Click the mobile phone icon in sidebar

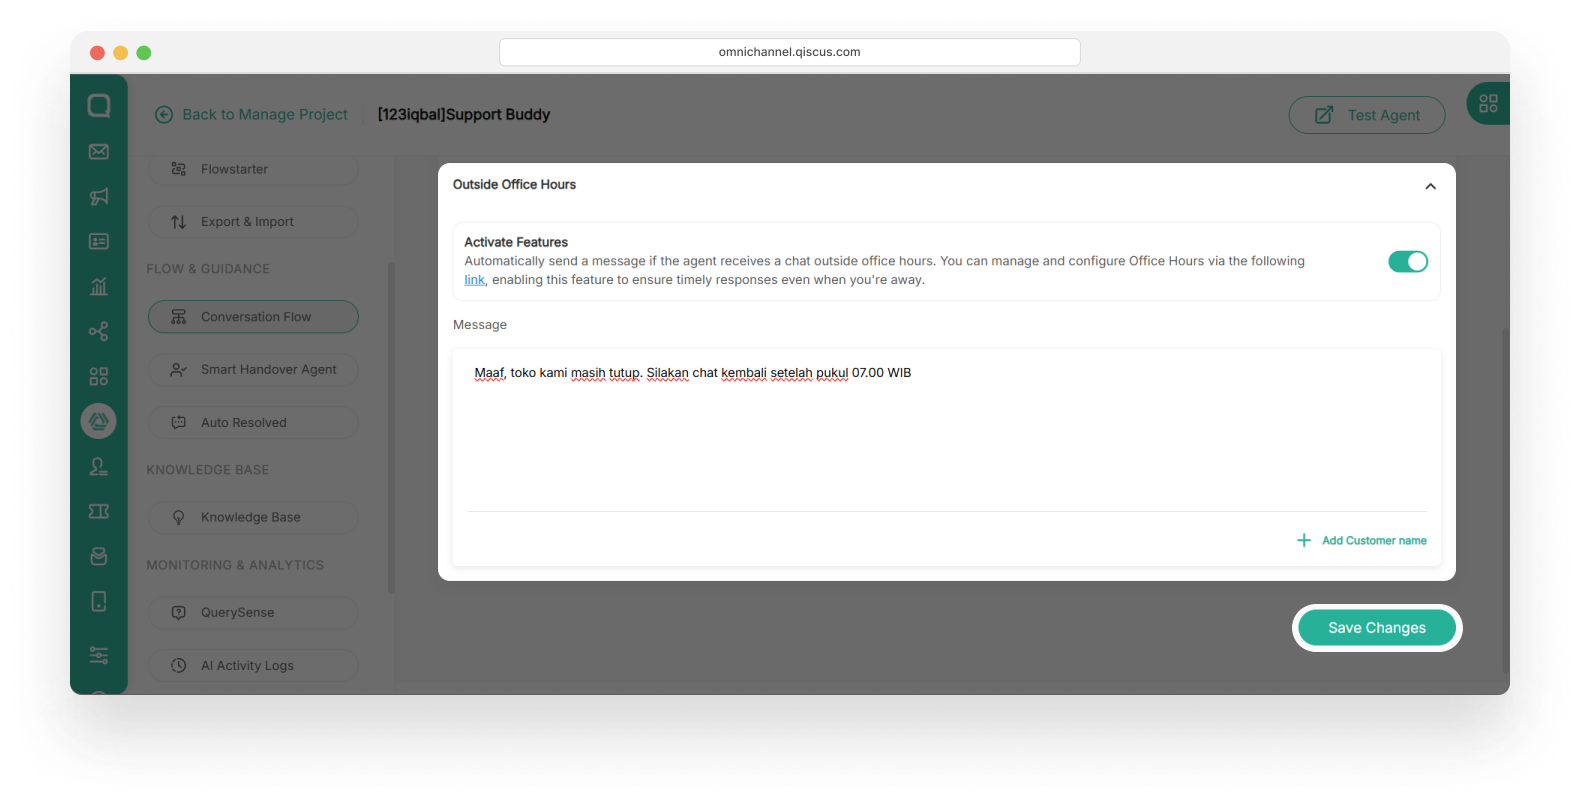(x=99, y=601)
